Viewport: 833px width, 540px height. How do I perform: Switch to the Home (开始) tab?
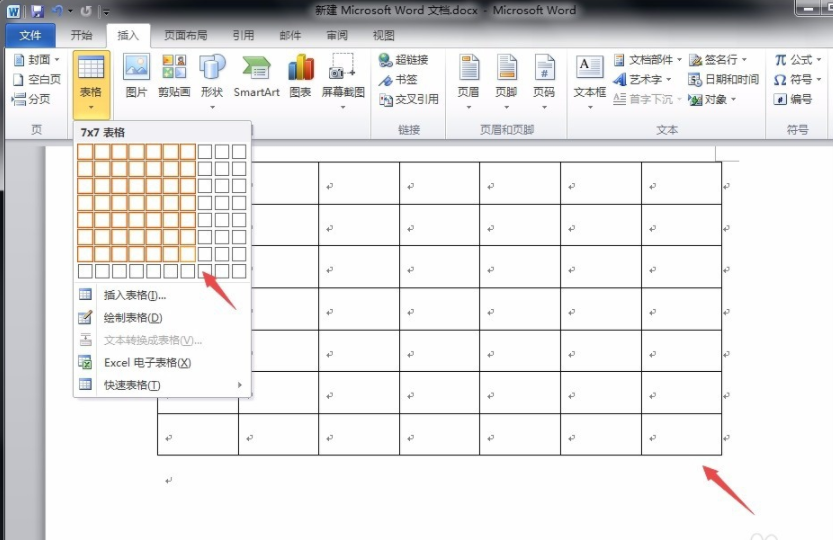[81, 36]
